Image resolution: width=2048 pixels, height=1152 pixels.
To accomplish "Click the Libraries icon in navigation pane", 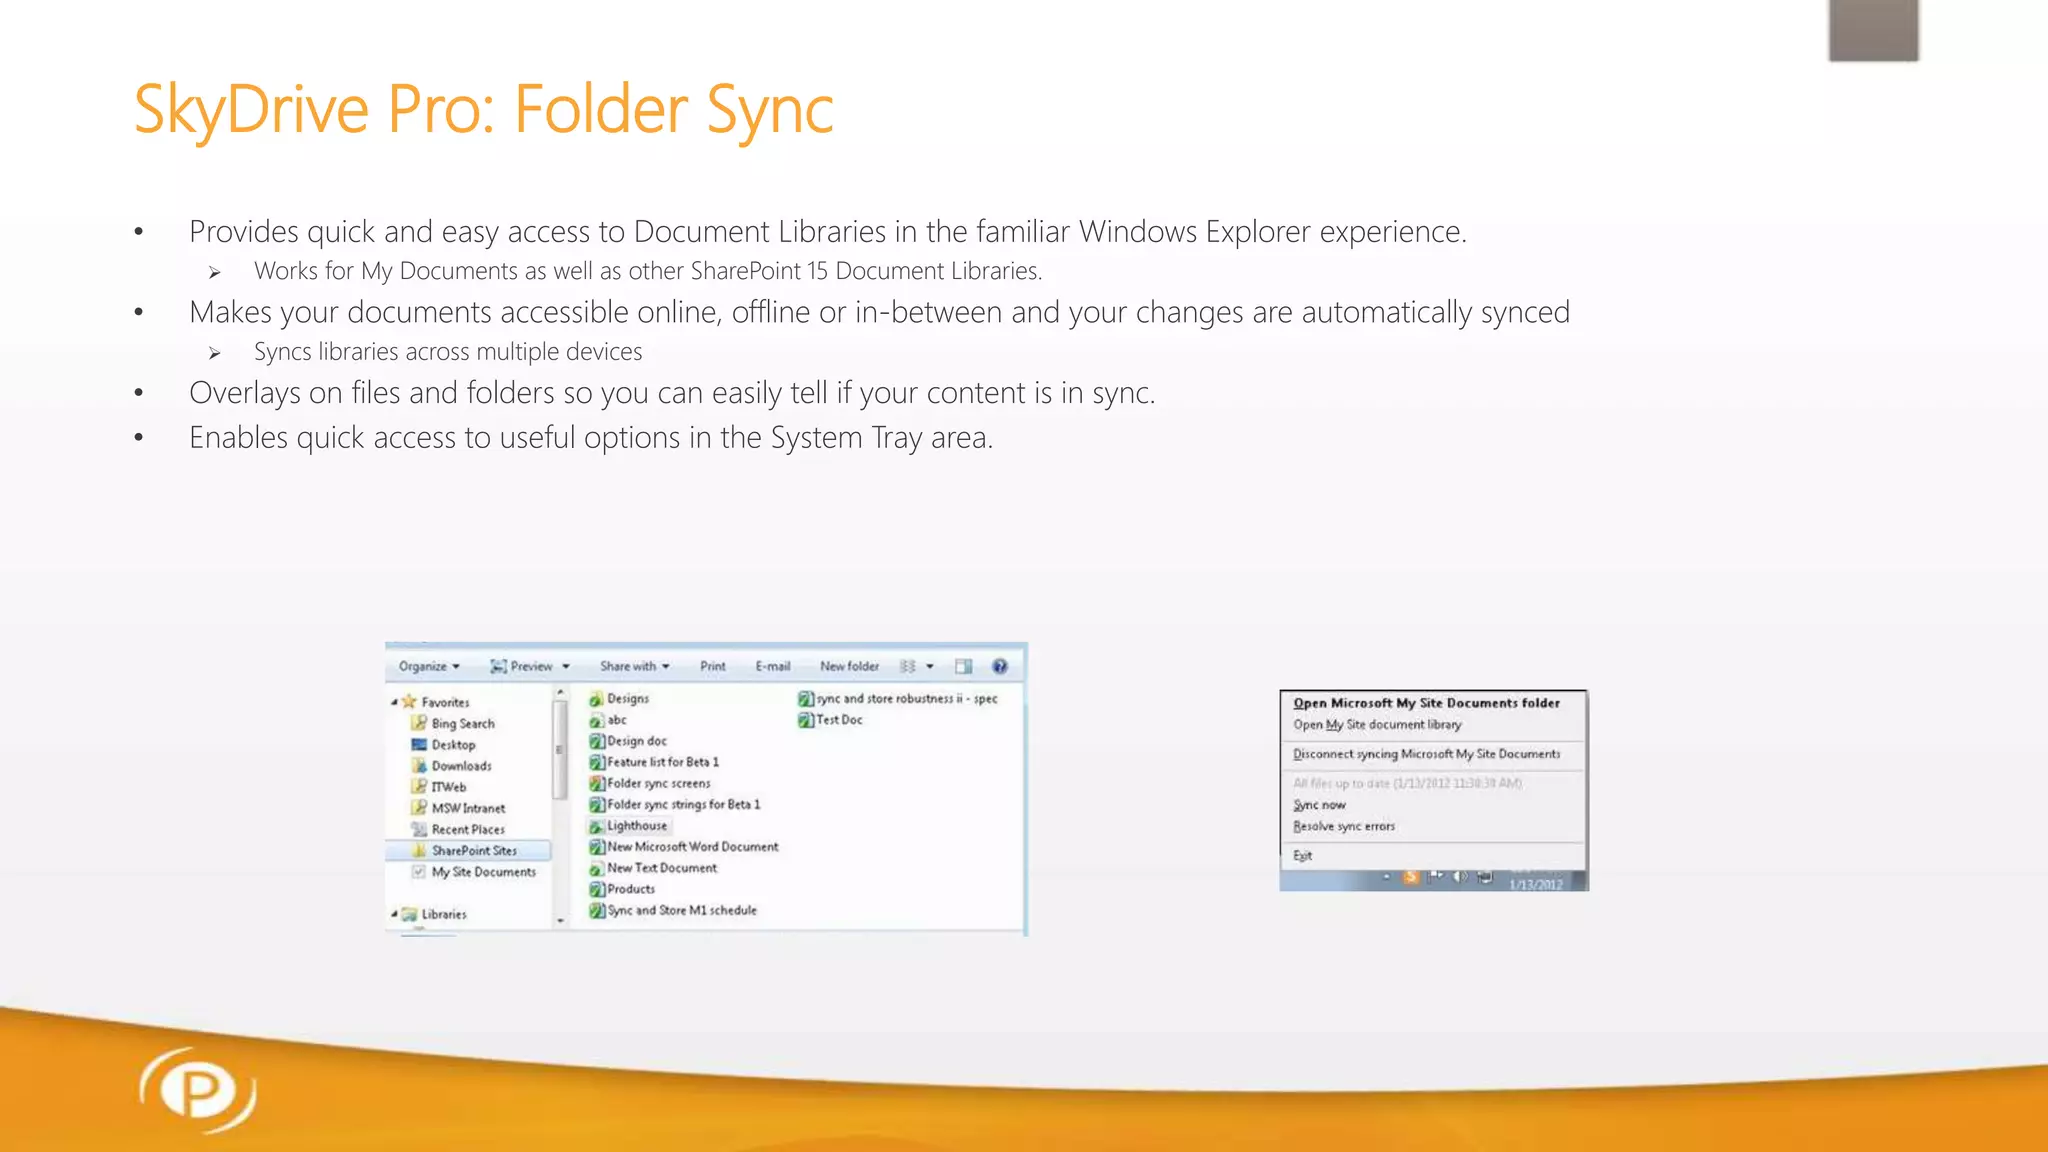I will tap(408, 914).
